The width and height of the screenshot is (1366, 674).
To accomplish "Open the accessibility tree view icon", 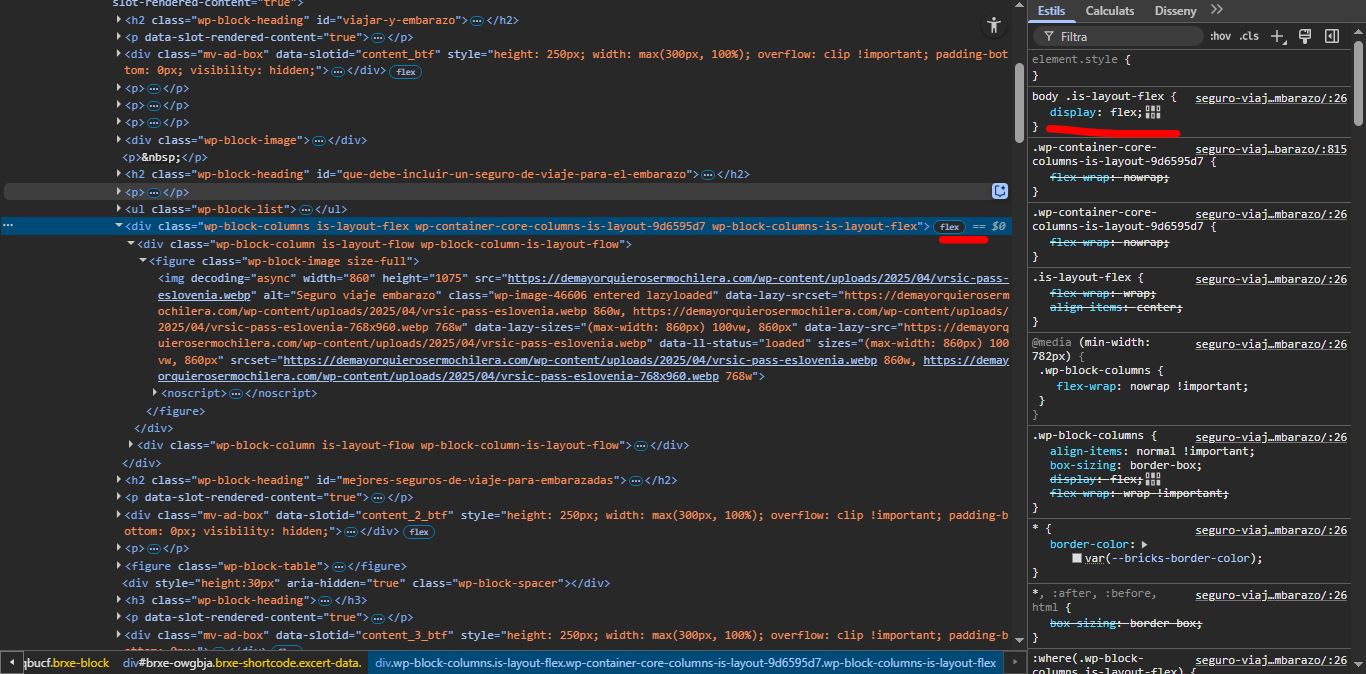I will click(993, 25).
